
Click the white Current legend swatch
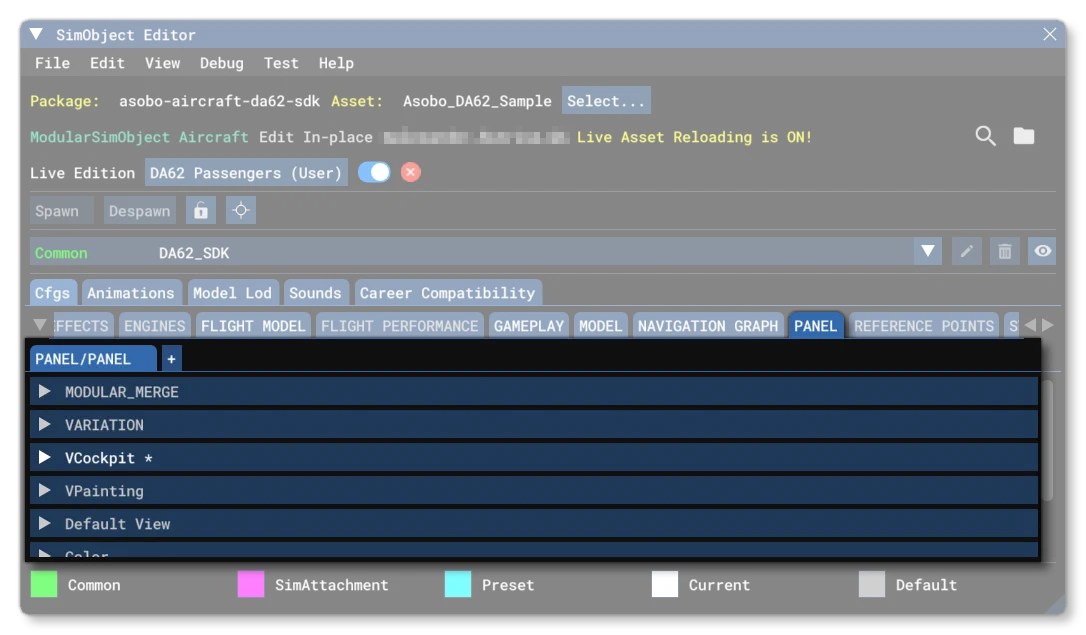coord(665,584)
